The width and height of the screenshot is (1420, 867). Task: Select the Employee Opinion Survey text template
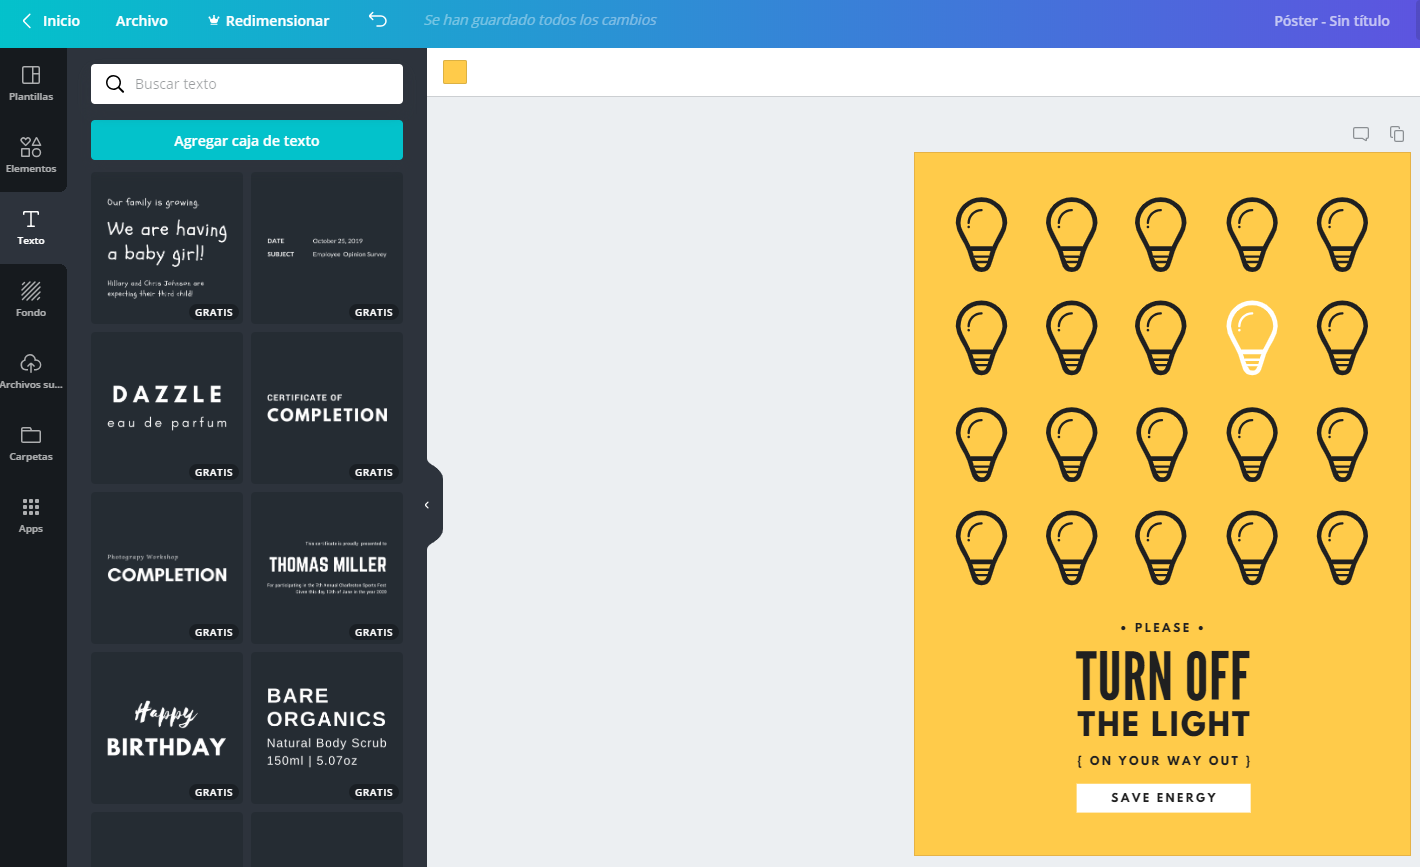(327, 248)
